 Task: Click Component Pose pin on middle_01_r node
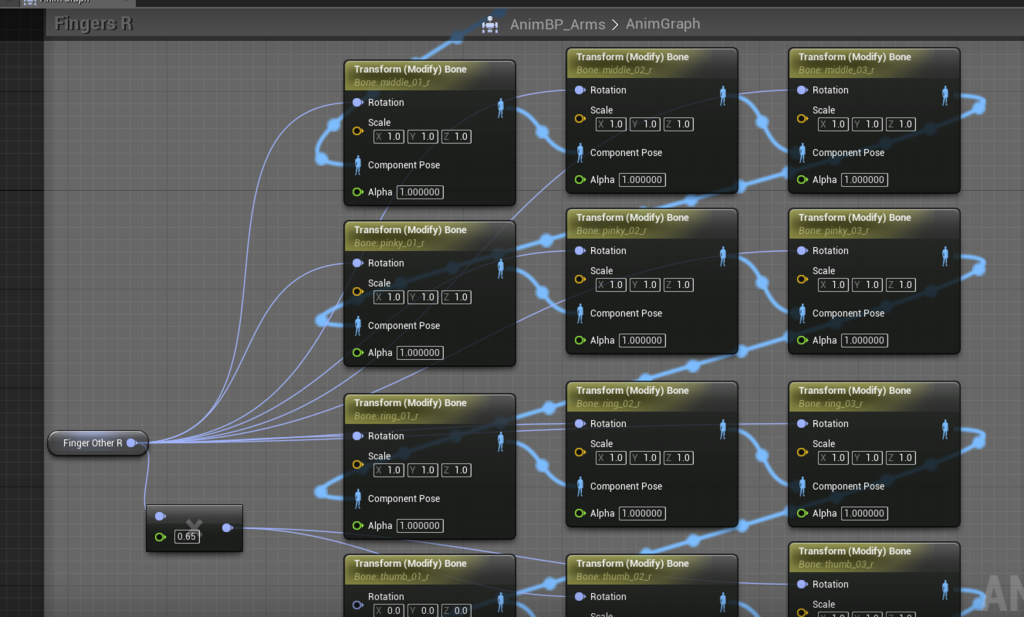pyautogui.click(x=357, y=165)
